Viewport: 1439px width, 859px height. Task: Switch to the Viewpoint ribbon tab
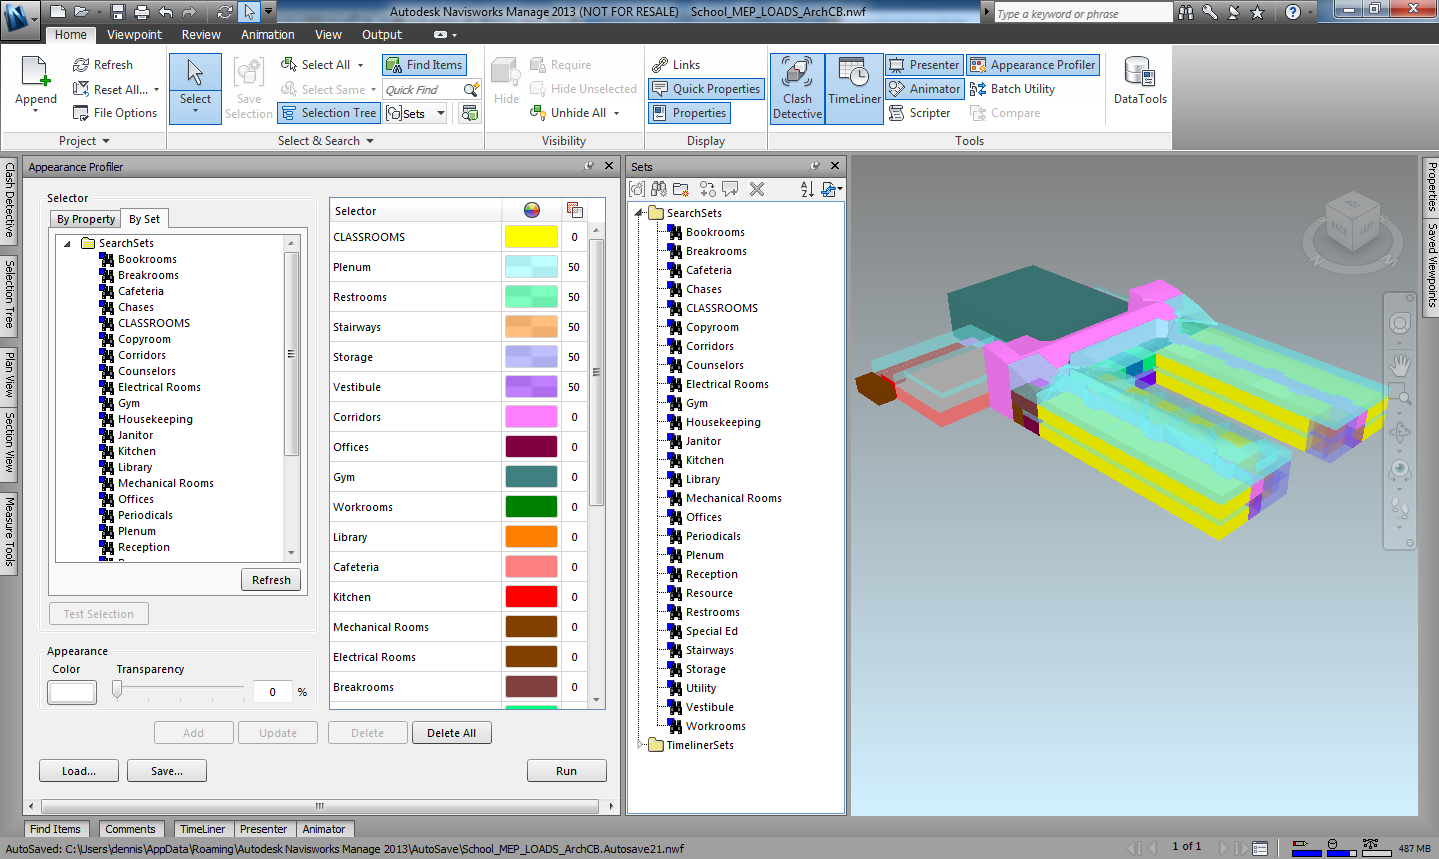(x=133, y=34)
